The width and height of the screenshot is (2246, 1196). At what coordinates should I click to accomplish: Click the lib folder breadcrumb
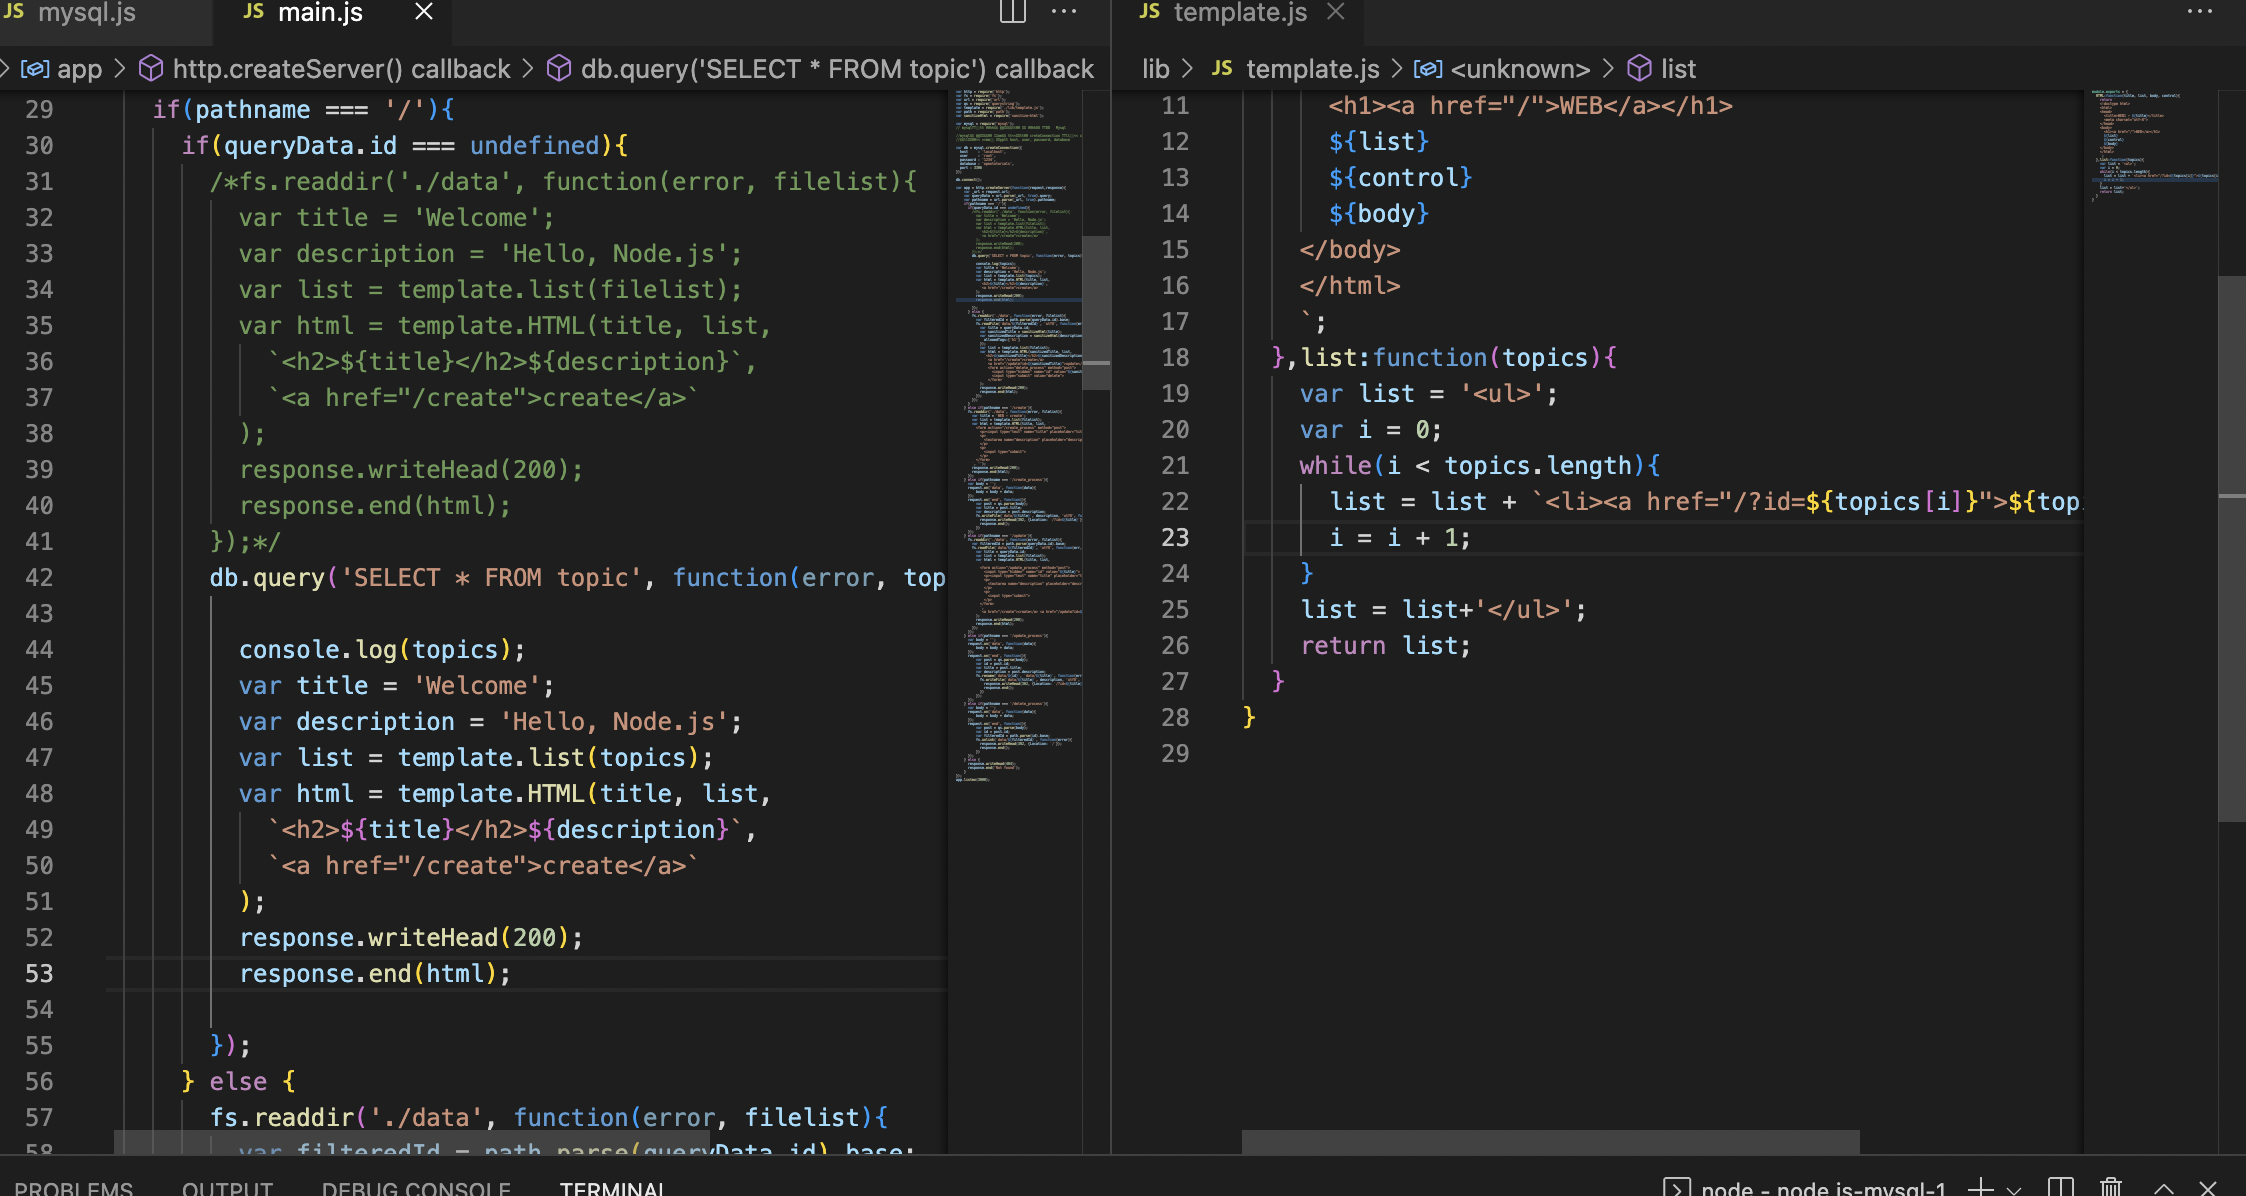(1156, 69)
